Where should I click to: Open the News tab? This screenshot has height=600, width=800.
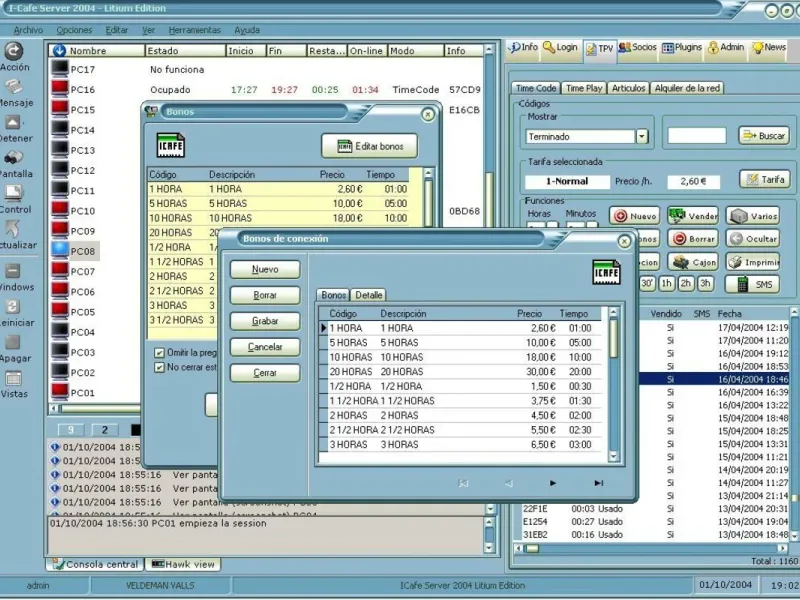(769, 48)
